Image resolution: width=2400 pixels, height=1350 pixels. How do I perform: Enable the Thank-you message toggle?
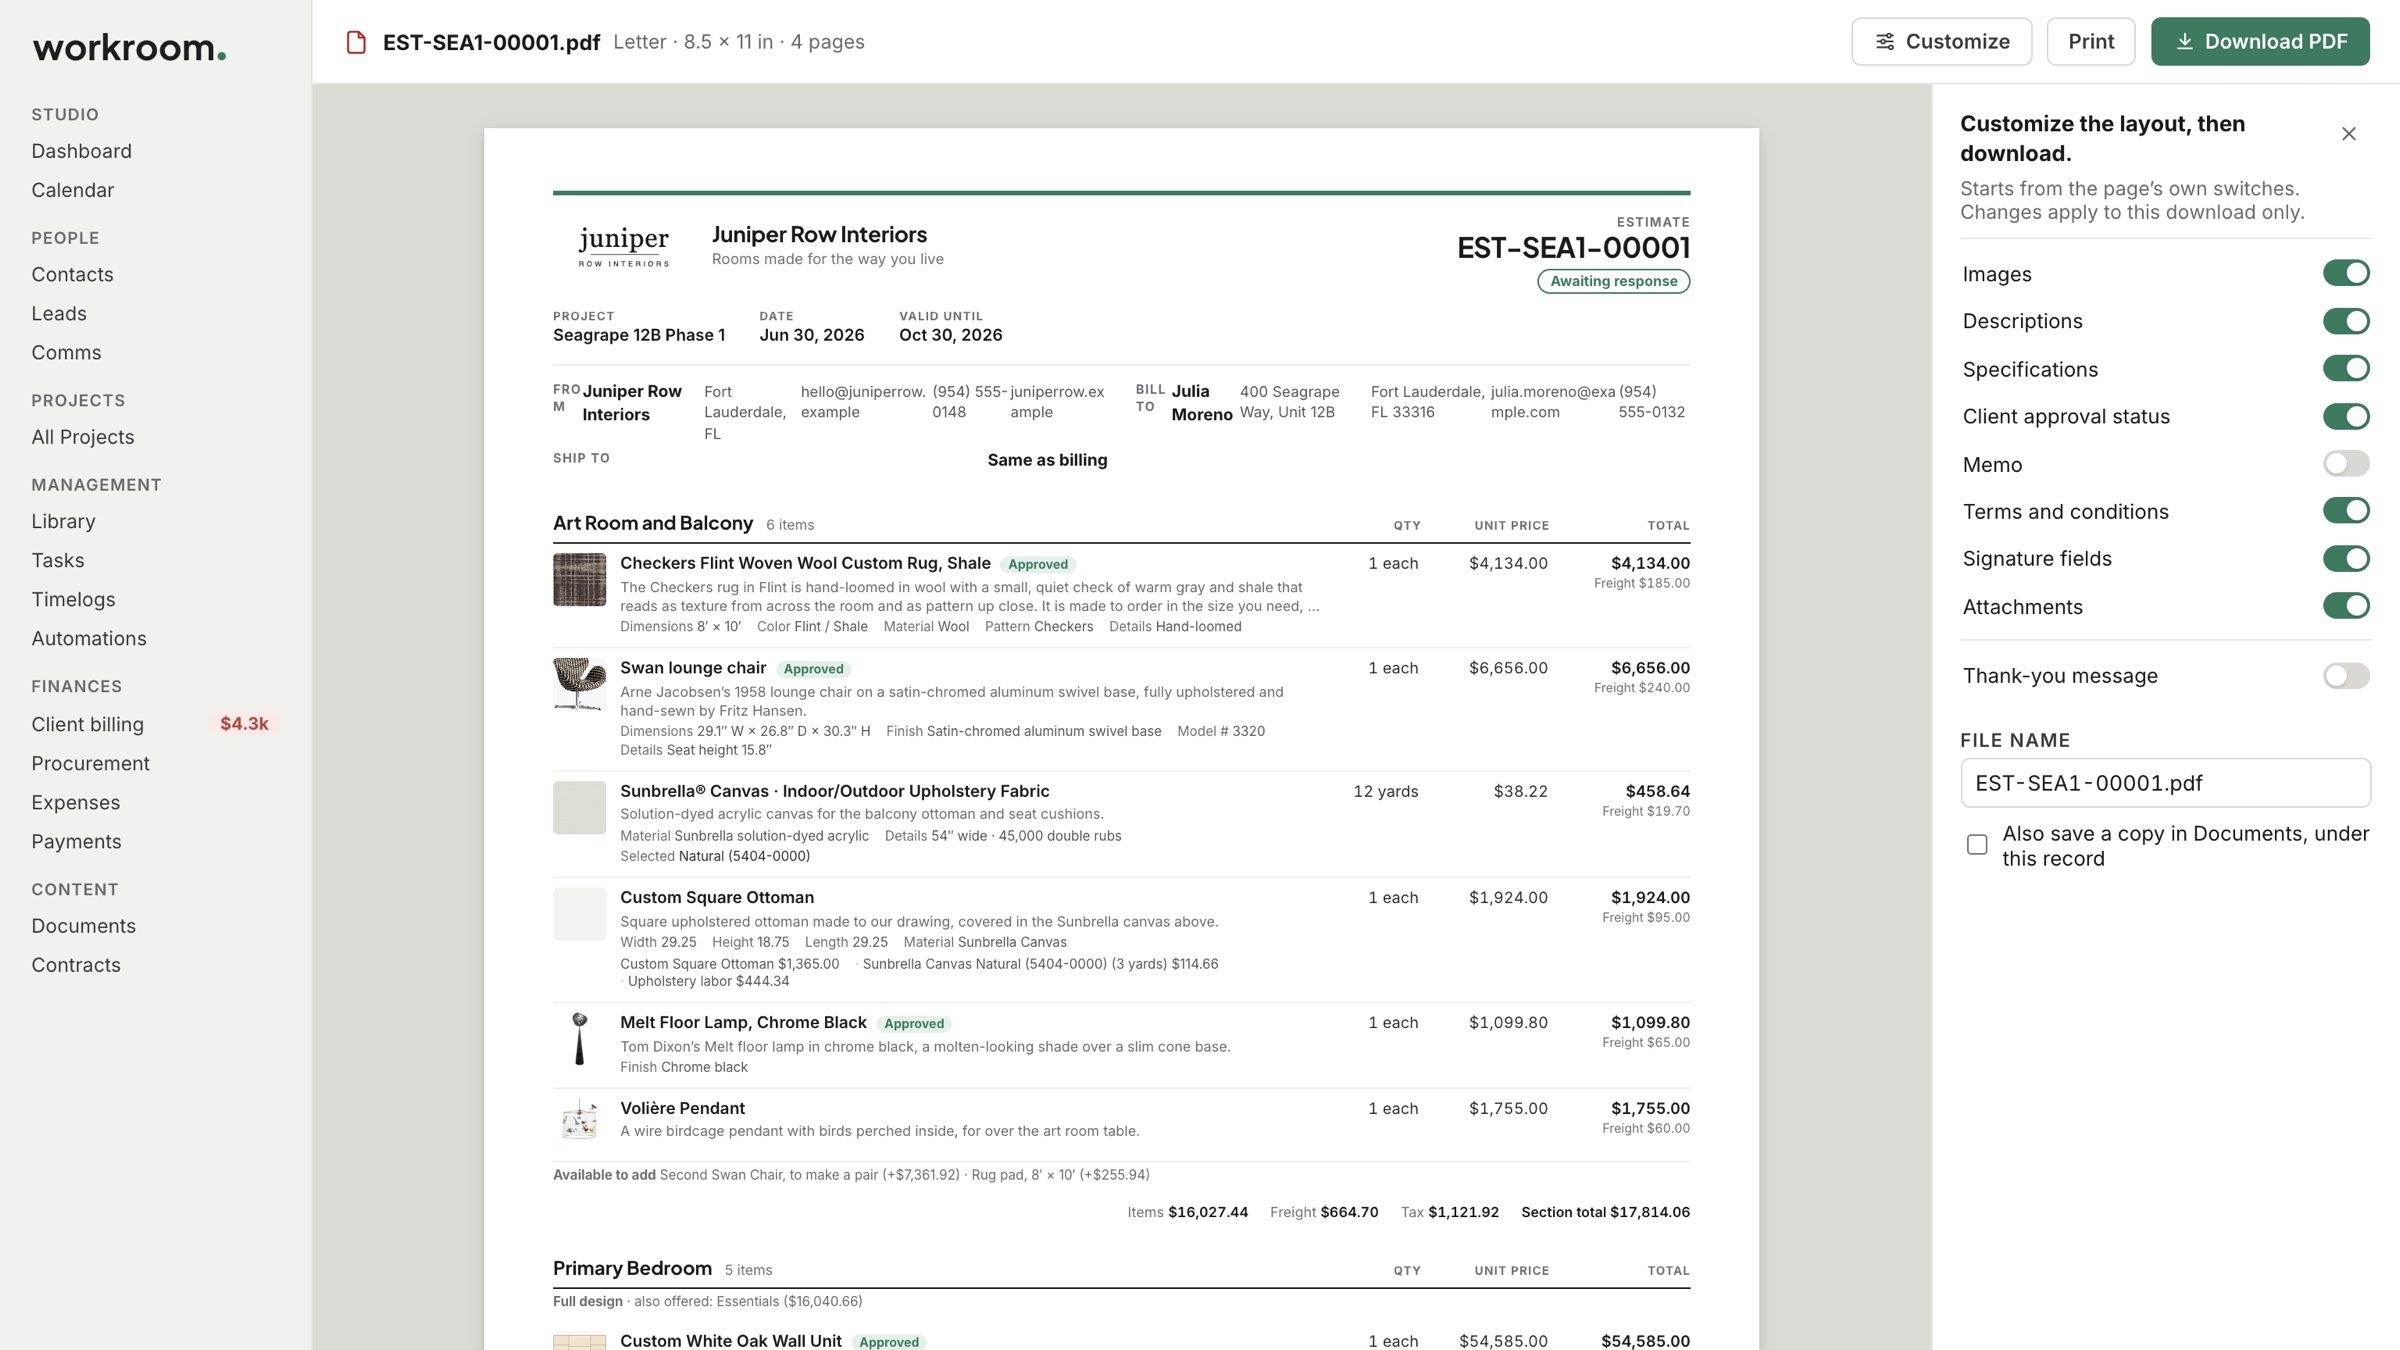coord(2346,676)
